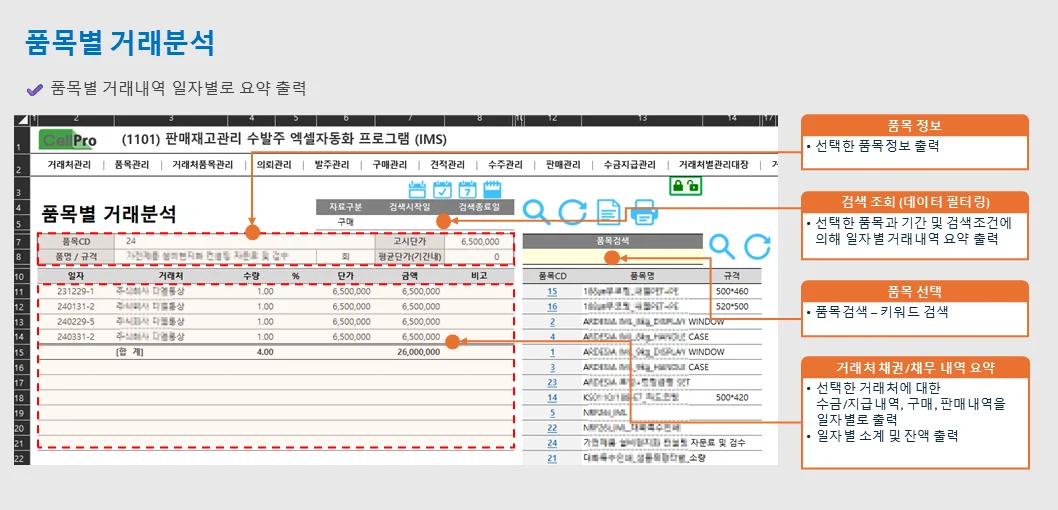This screenshot has height=510, width=1058.
Task: Click the calendar icon with checkmark
Action: 442,189
